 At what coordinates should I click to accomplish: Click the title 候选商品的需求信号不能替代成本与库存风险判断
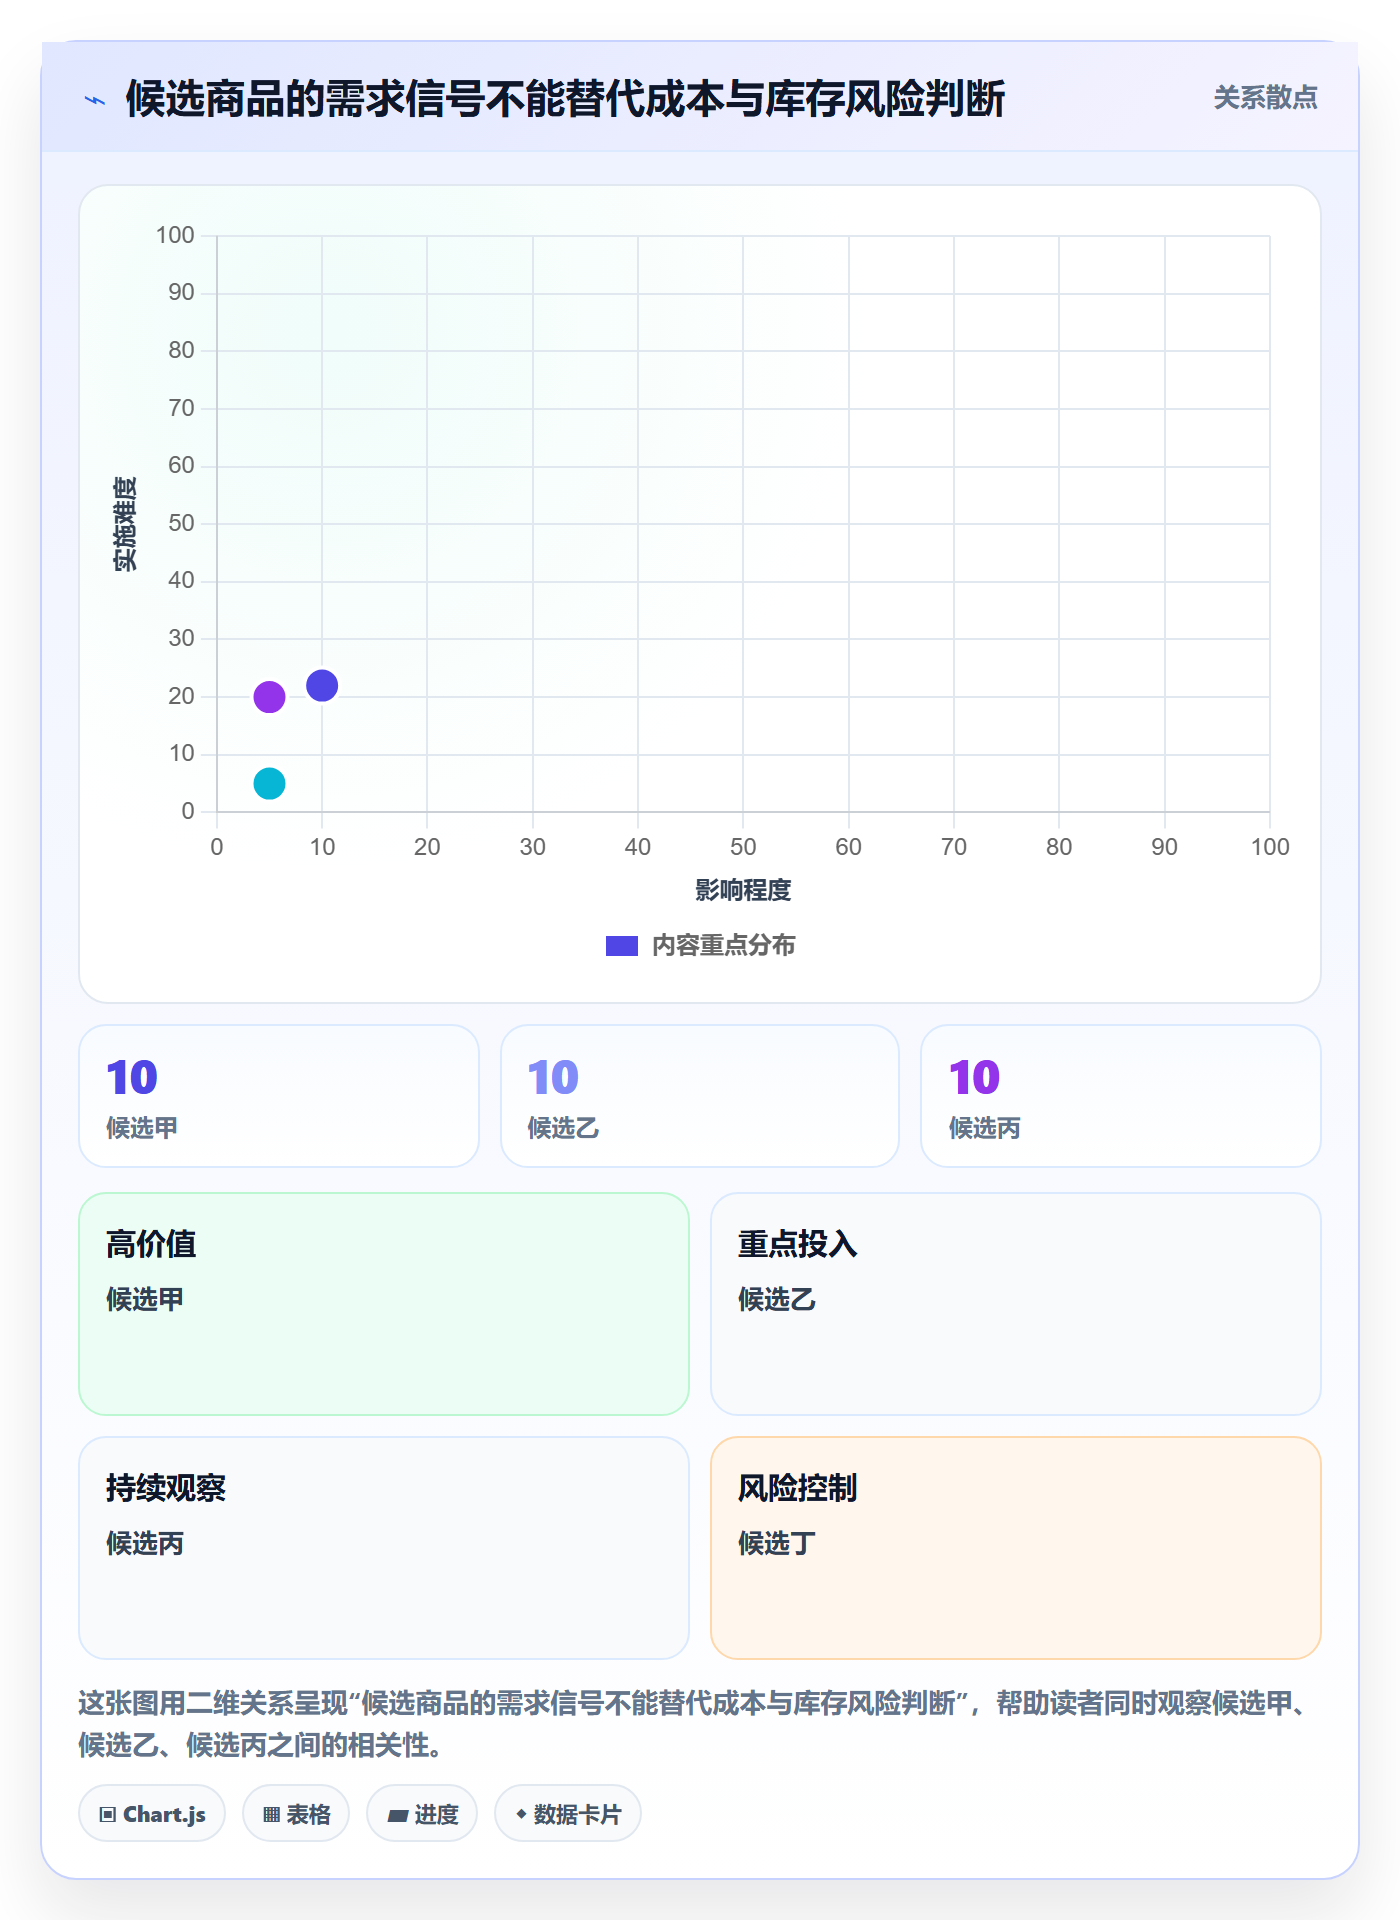pyautogui.click(x=565, y=99)
